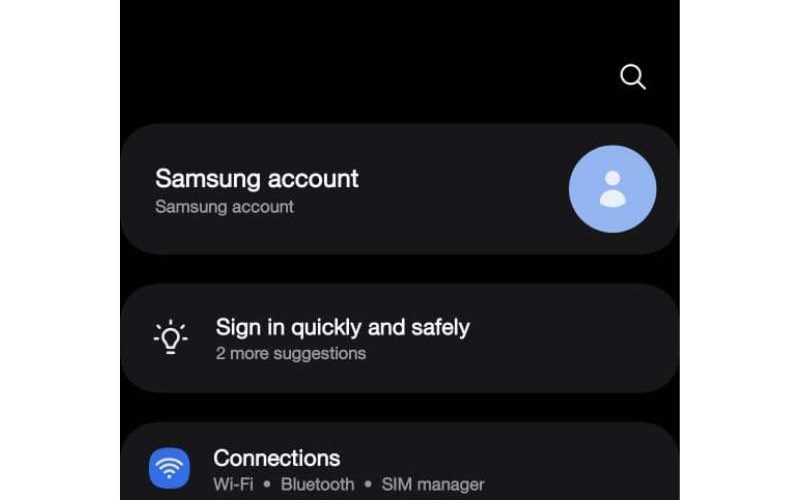Viewport: 800px width, 500px height.
Task: Select the Sign in quickly and safely title
Action: 342,327
